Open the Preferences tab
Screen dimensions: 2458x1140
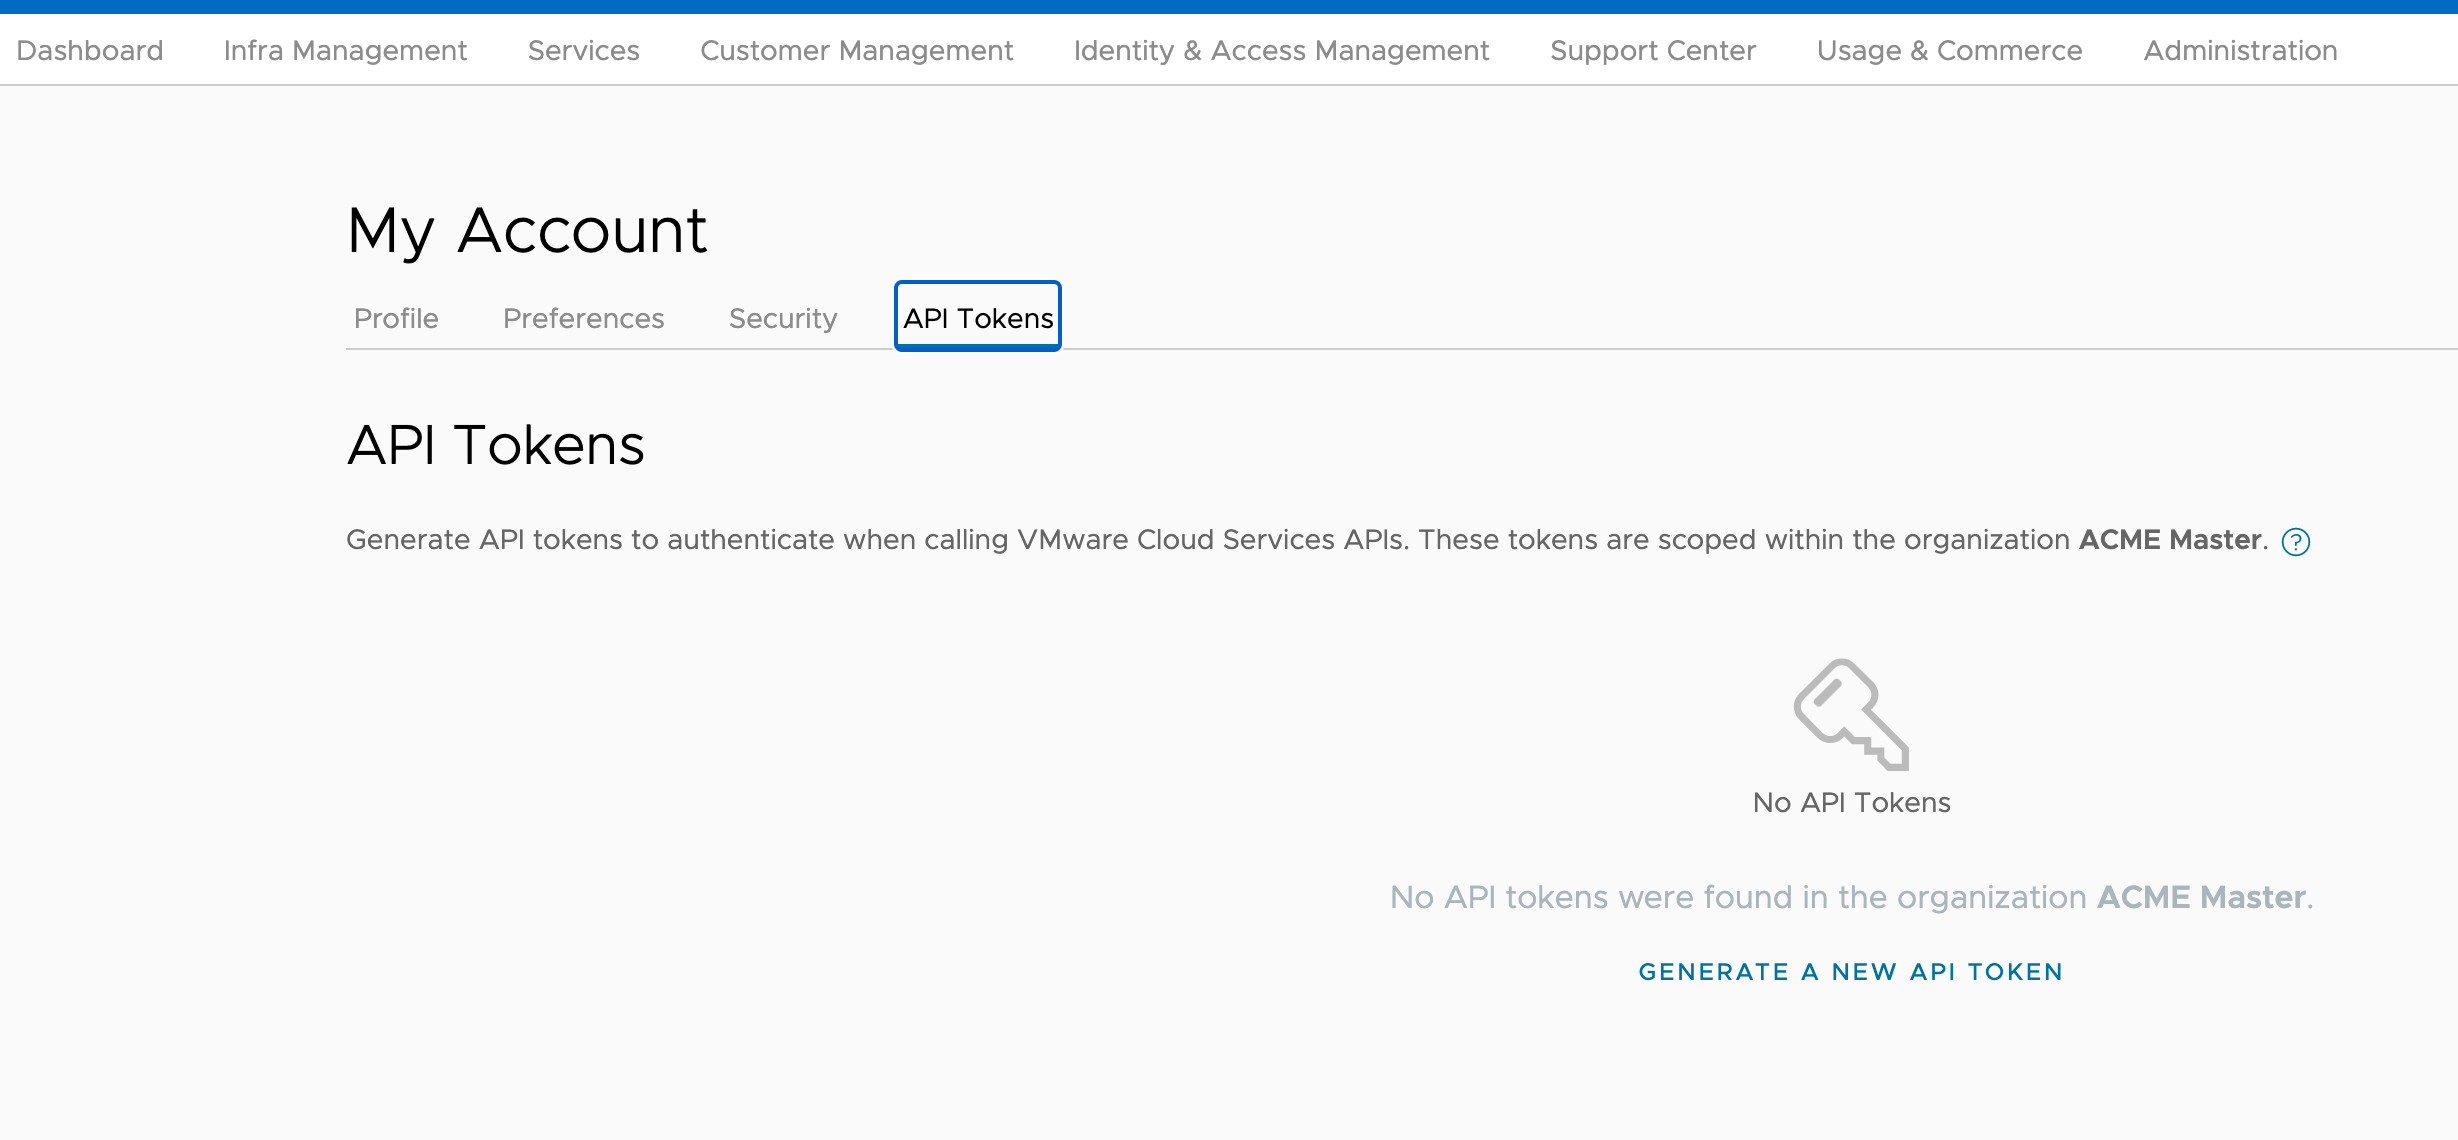click(583, 318)
